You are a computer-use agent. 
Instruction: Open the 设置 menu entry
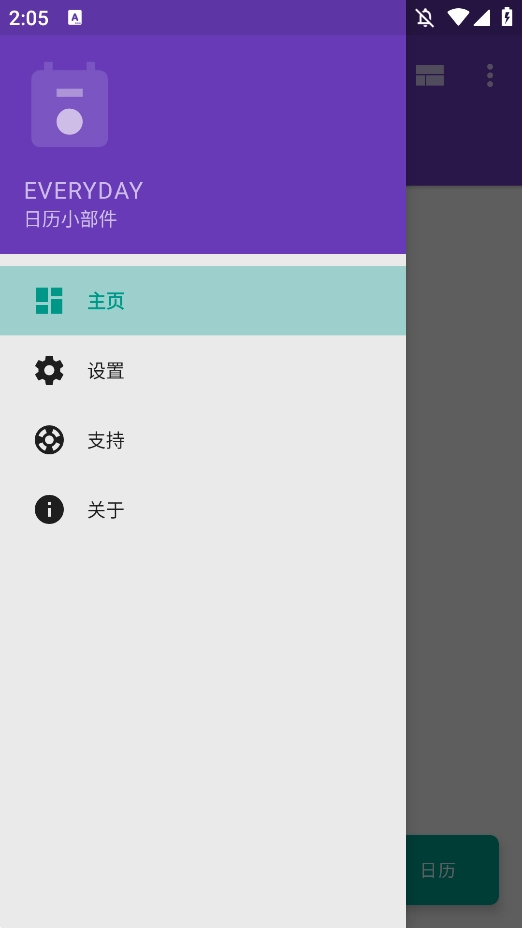(203, 370)
